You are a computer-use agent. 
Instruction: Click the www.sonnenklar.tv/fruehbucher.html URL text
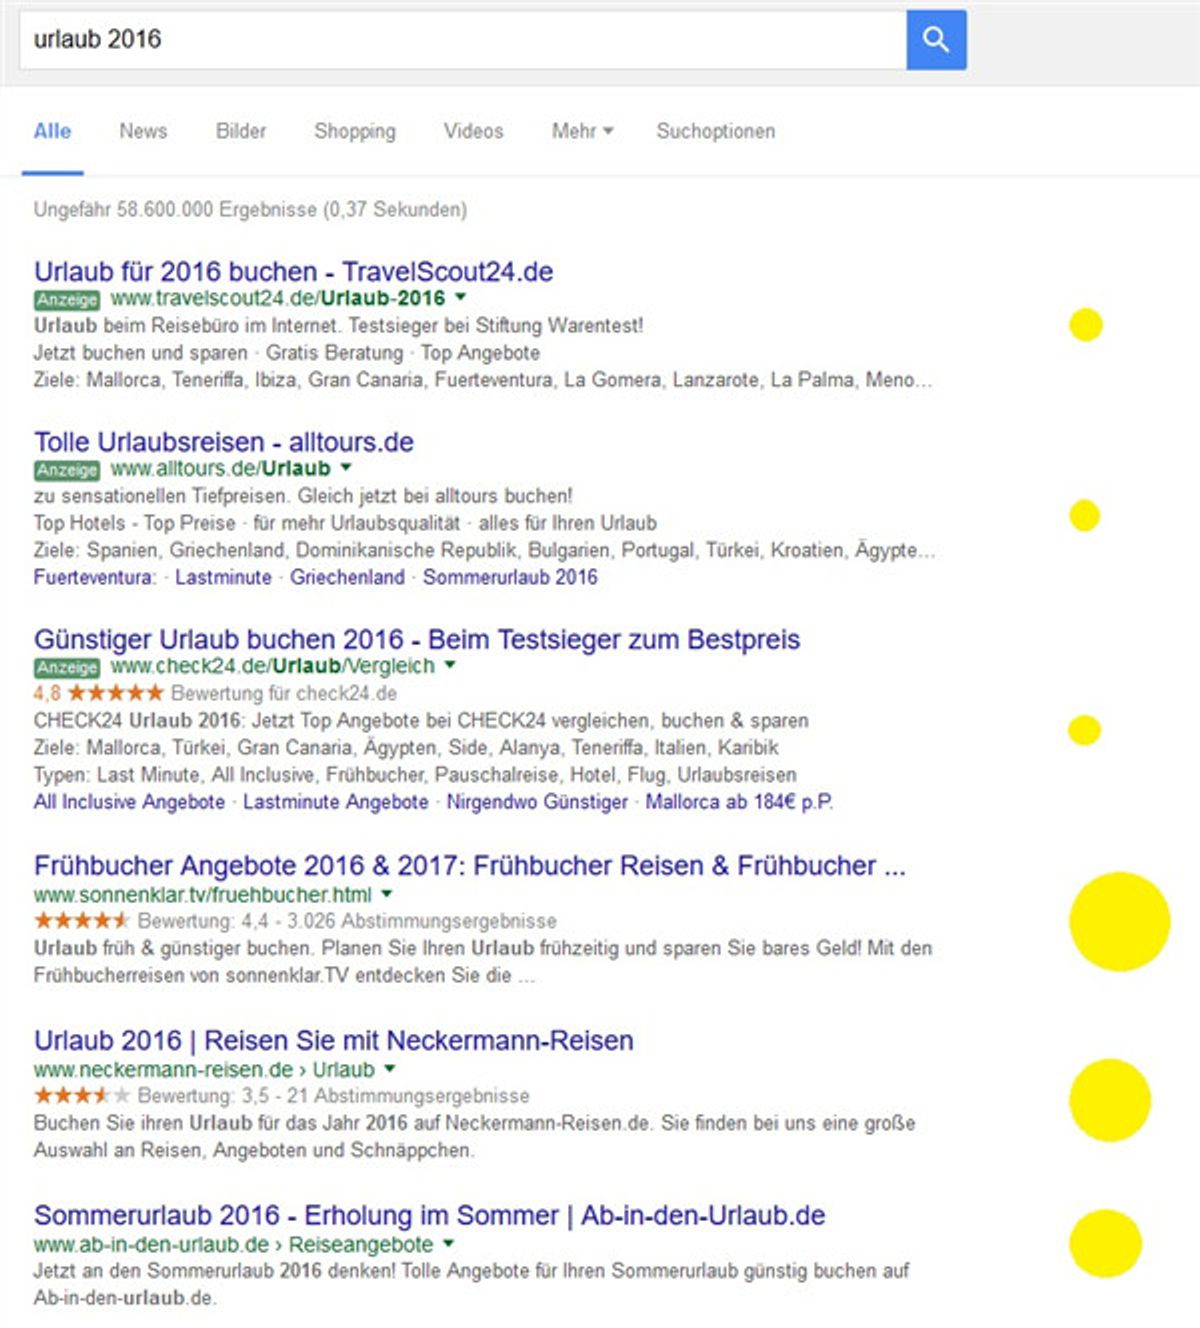pyautogui.click(x=203, y=894)
